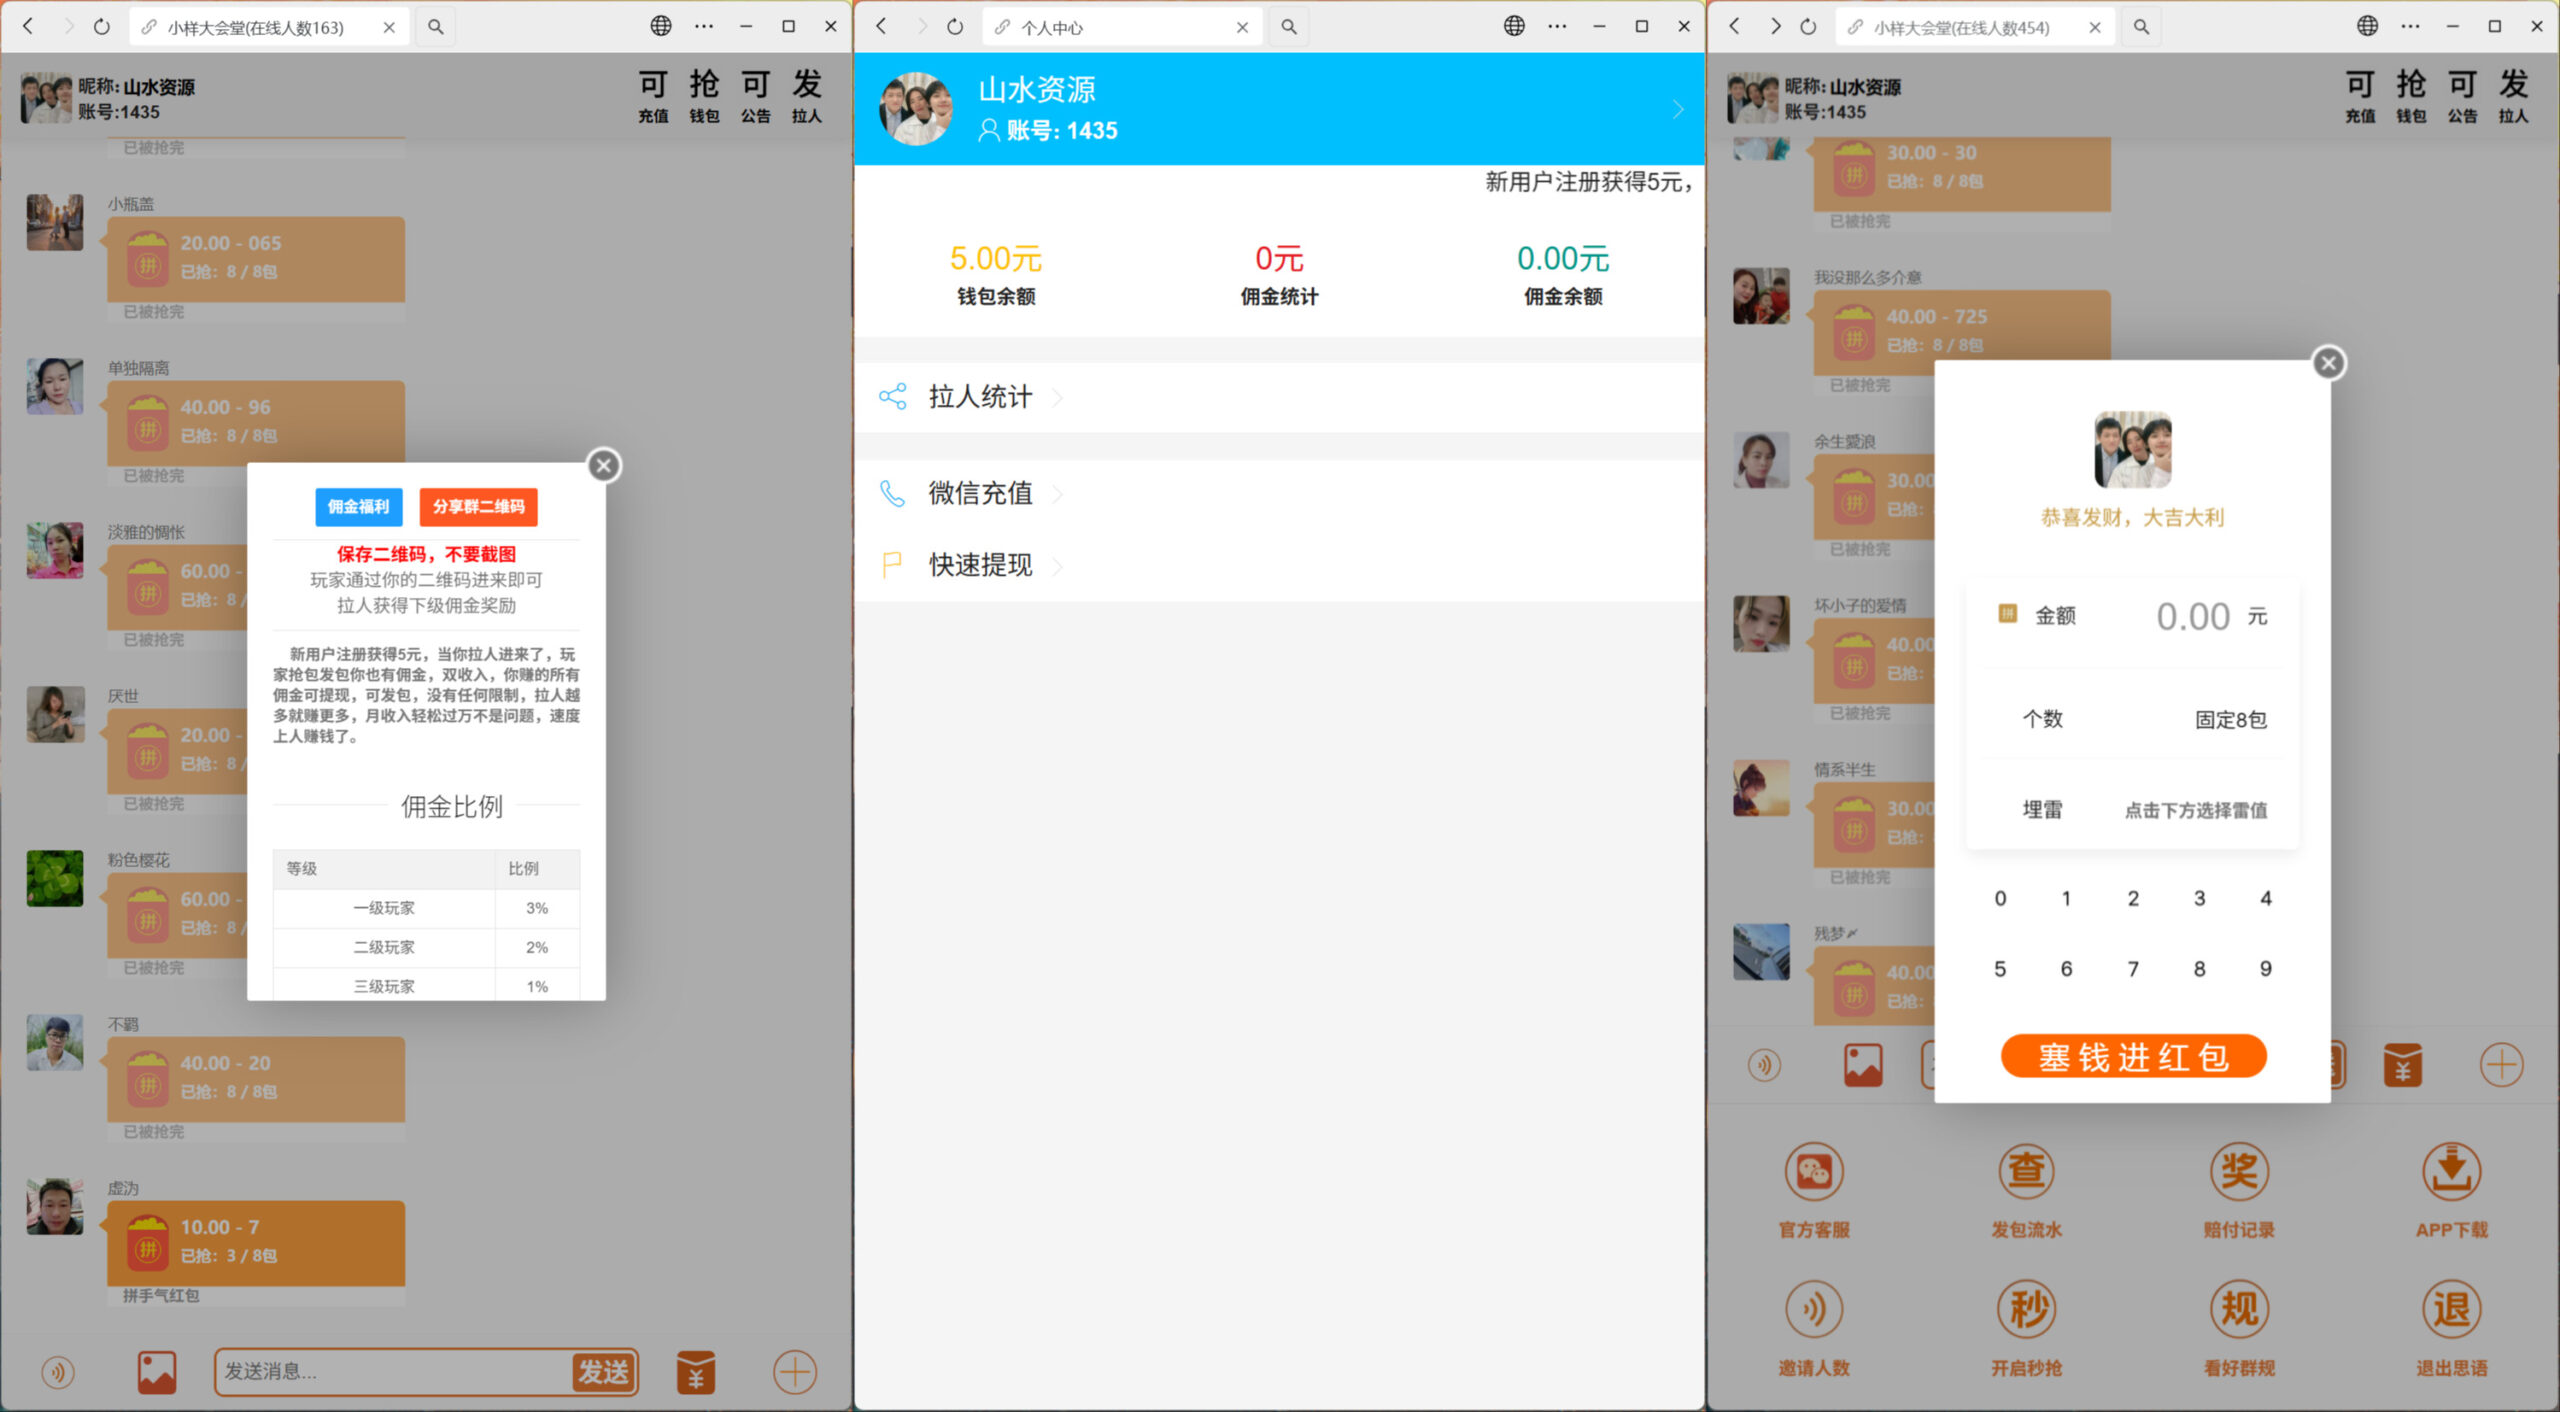Viewport: 2560px width, 1412px height.
Task: Click the voice broadcast speaker icon
Action: coord(57,1371)
